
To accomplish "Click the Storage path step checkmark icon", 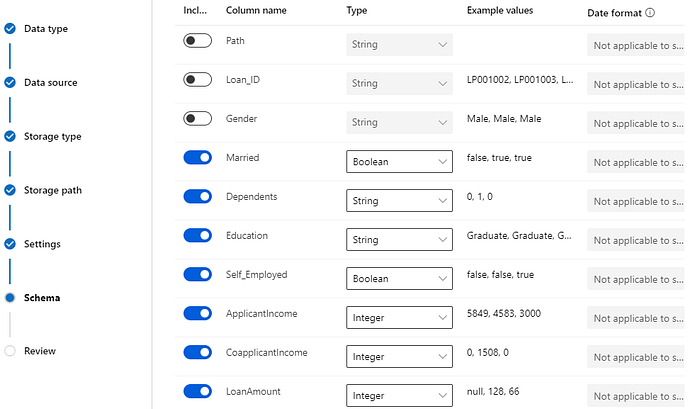I will 10,190.
